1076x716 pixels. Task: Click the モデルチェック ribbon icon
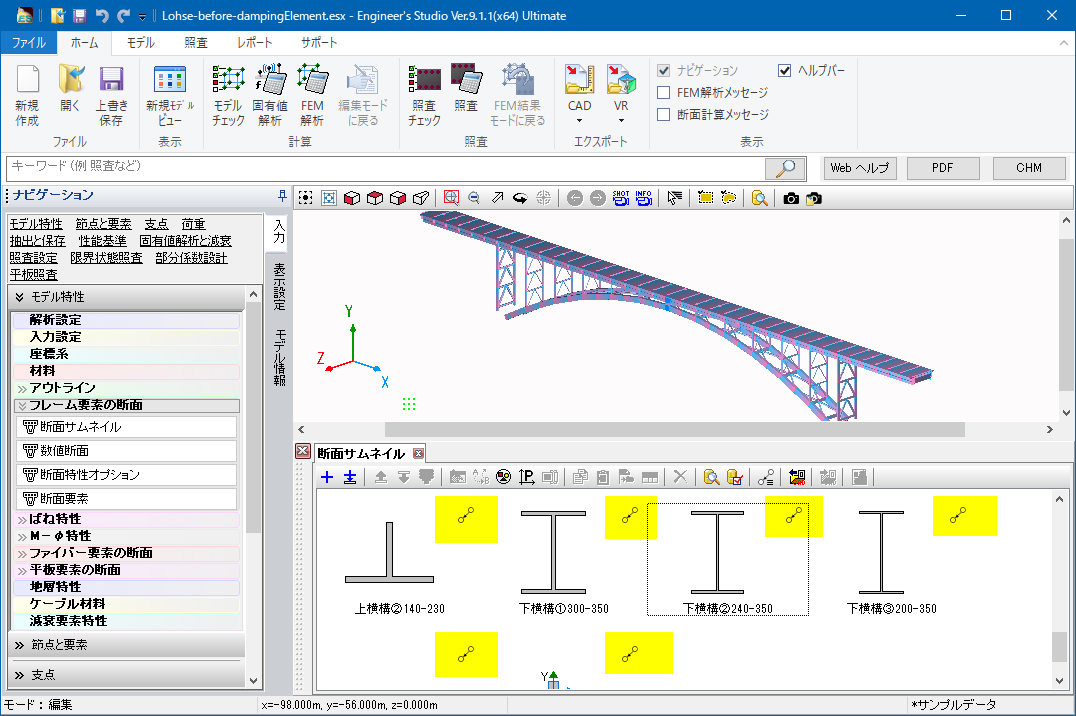coord(228,95)
